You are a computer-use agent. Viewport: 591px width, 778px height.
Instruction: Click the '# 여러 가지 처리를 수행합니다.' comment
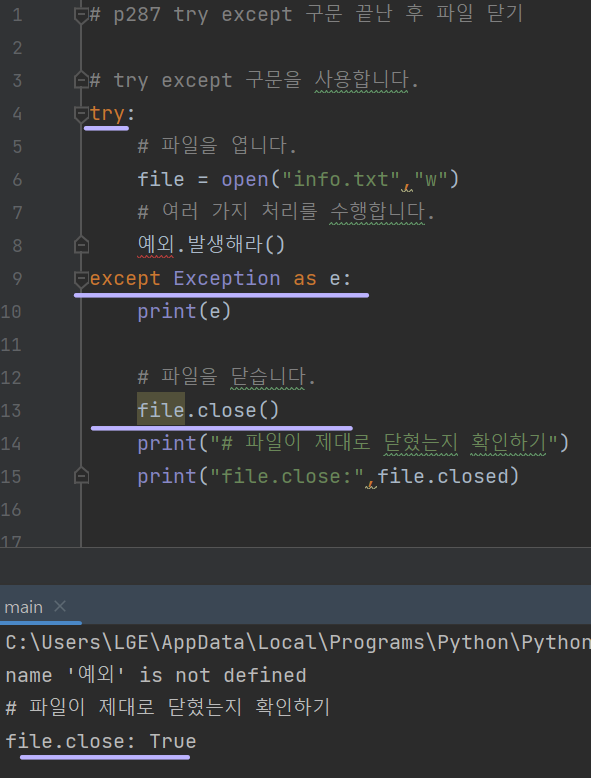coord(286,212)
